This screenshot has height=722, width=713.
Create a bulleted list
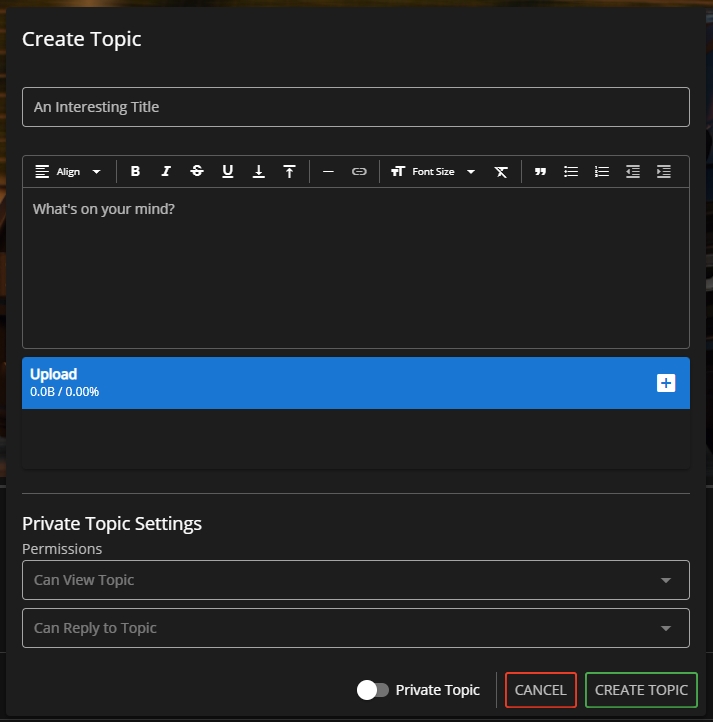(x=571, y=172)
